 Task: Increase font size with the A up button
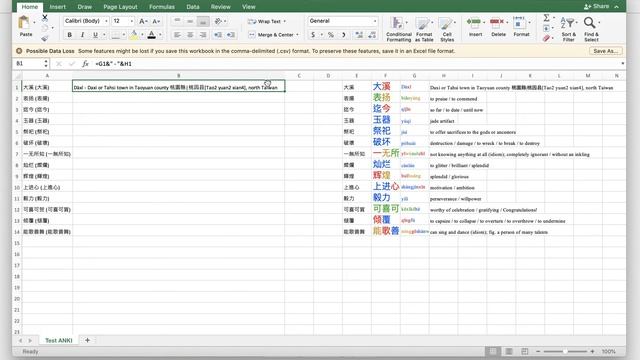(x=143, y=21)
